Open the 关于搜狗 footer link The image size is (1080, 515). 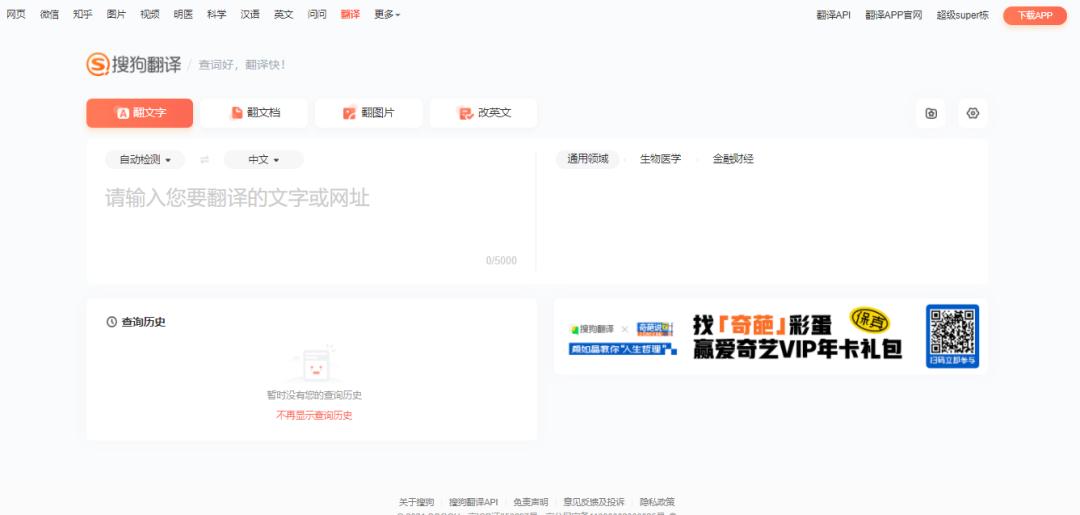click(417, 502)
